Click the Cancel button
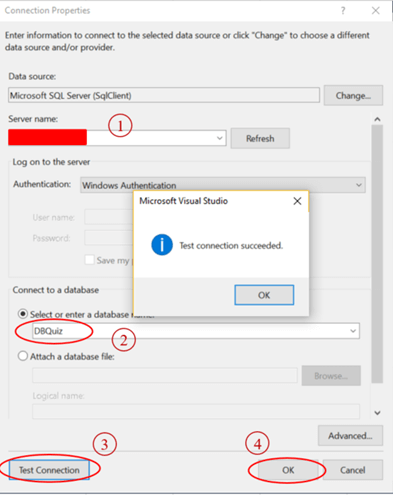This screenshot has width=393, height=495. [353, 470]
